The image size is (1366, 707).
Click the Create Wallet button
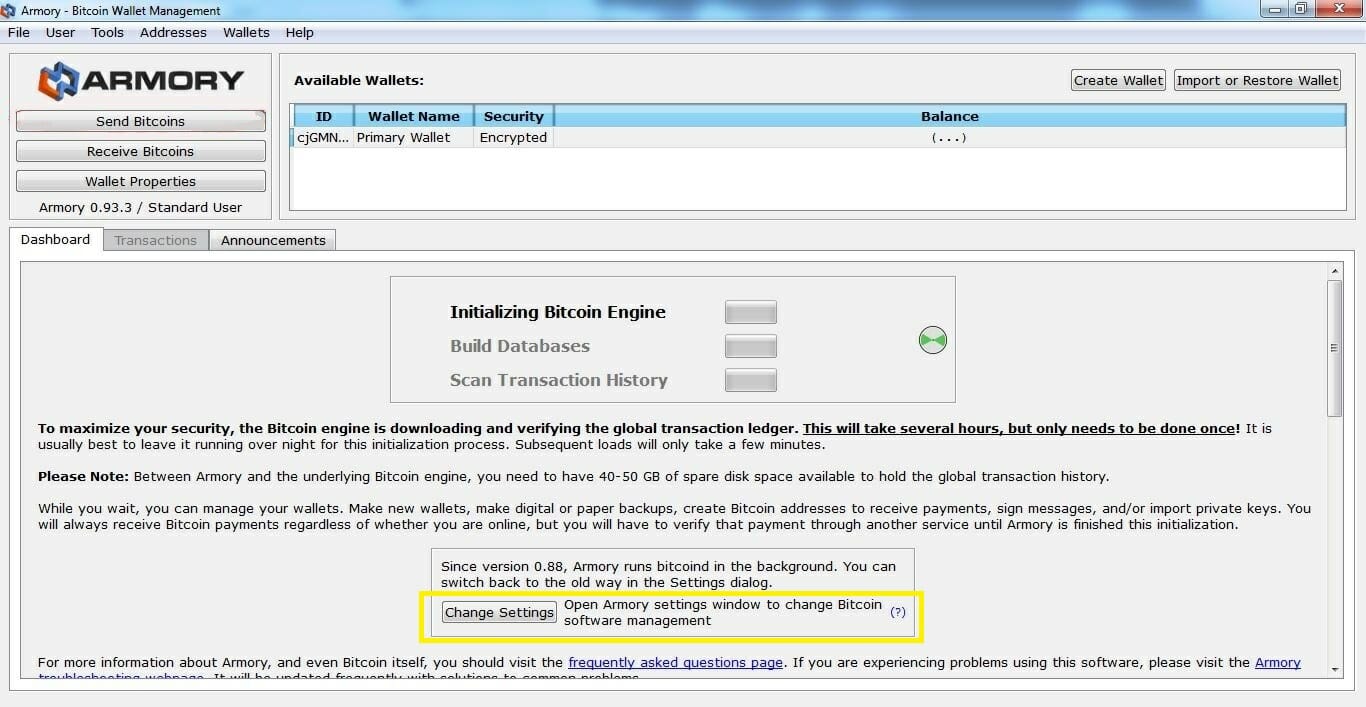tap(1118, 80)
